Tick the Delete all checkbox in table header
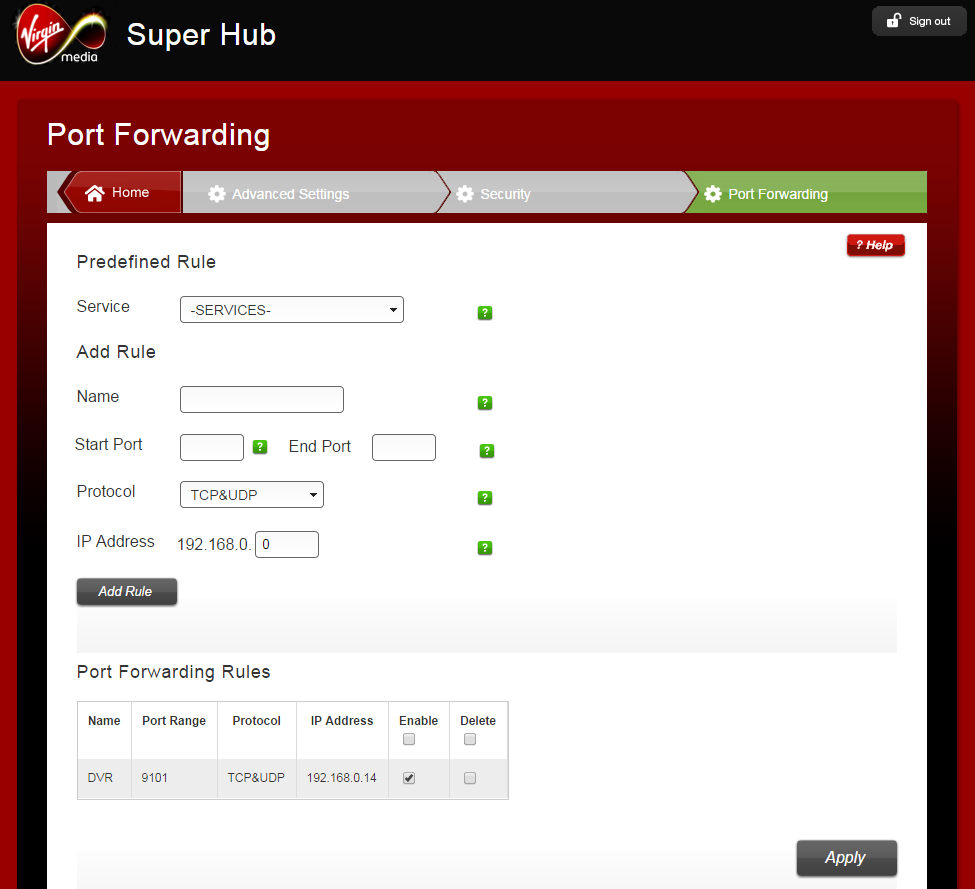The height and width of the screenshot is (889, 975). click(x=470, y=740)
